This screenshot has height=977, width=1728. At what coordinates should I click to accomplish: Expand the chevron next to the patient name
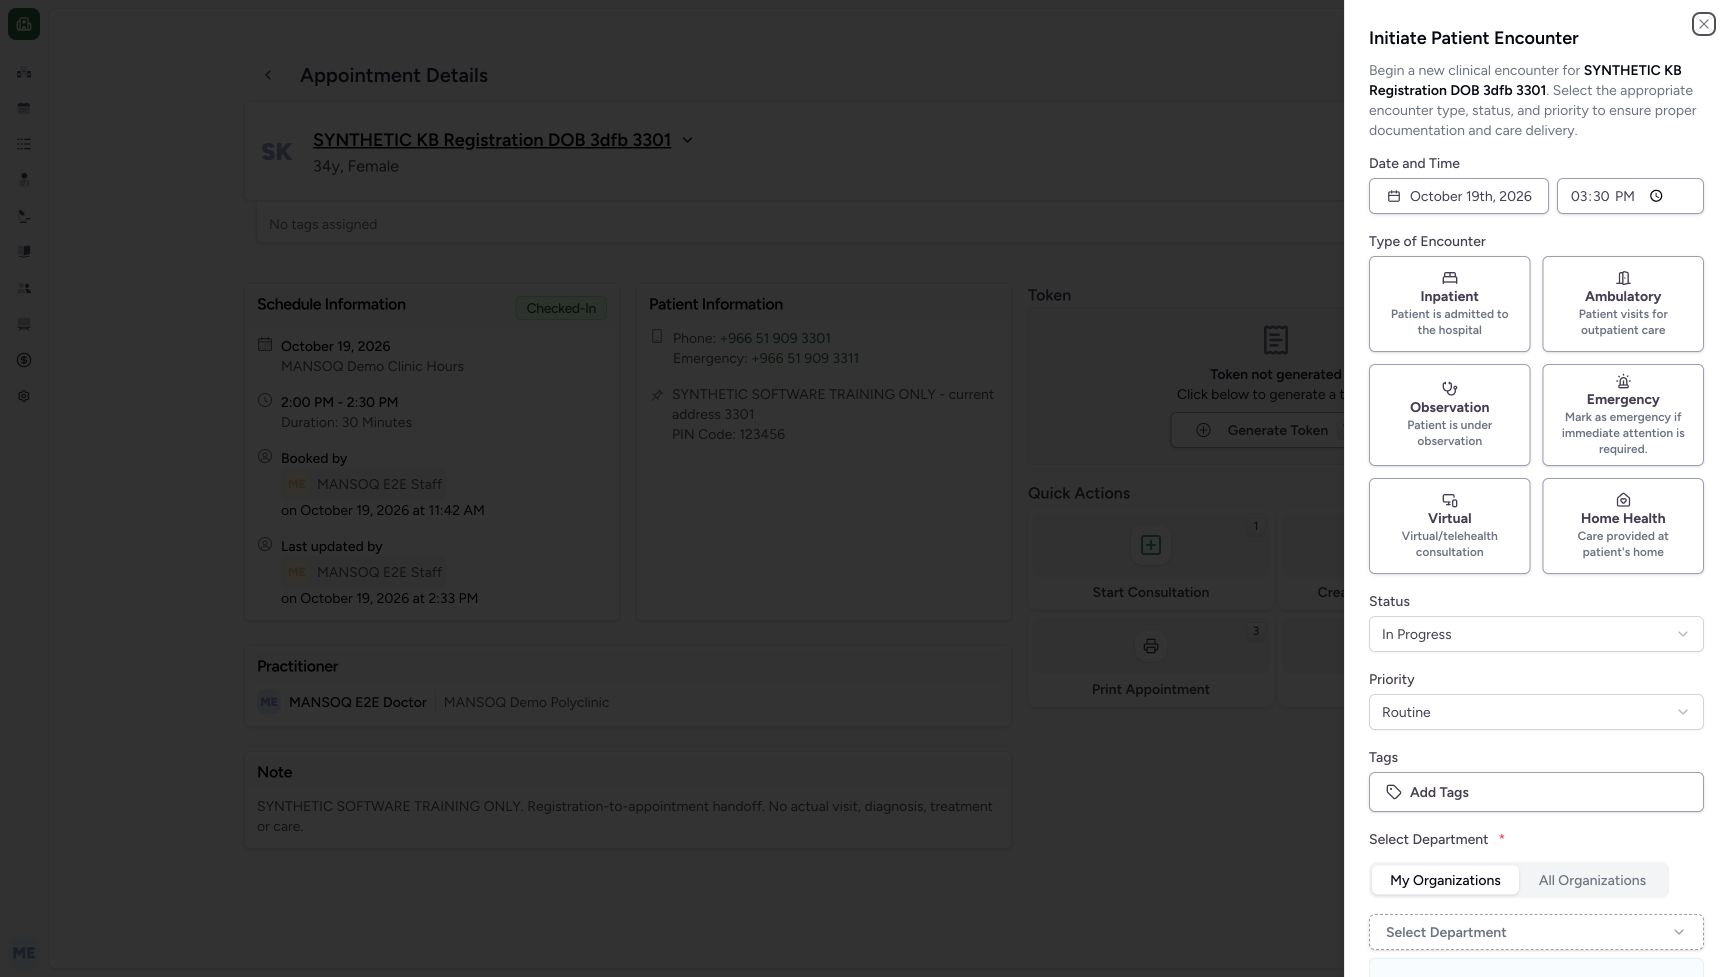tap(687, 140)
